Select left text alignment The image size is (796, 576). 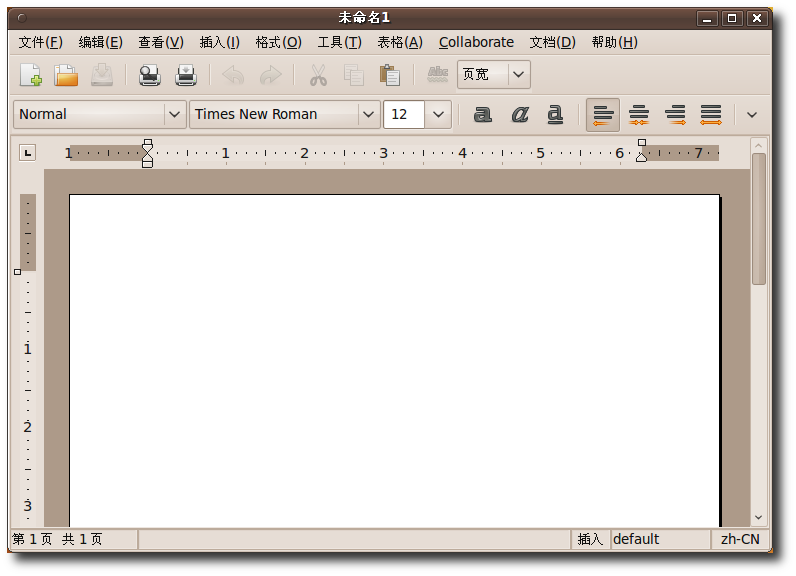603,115
